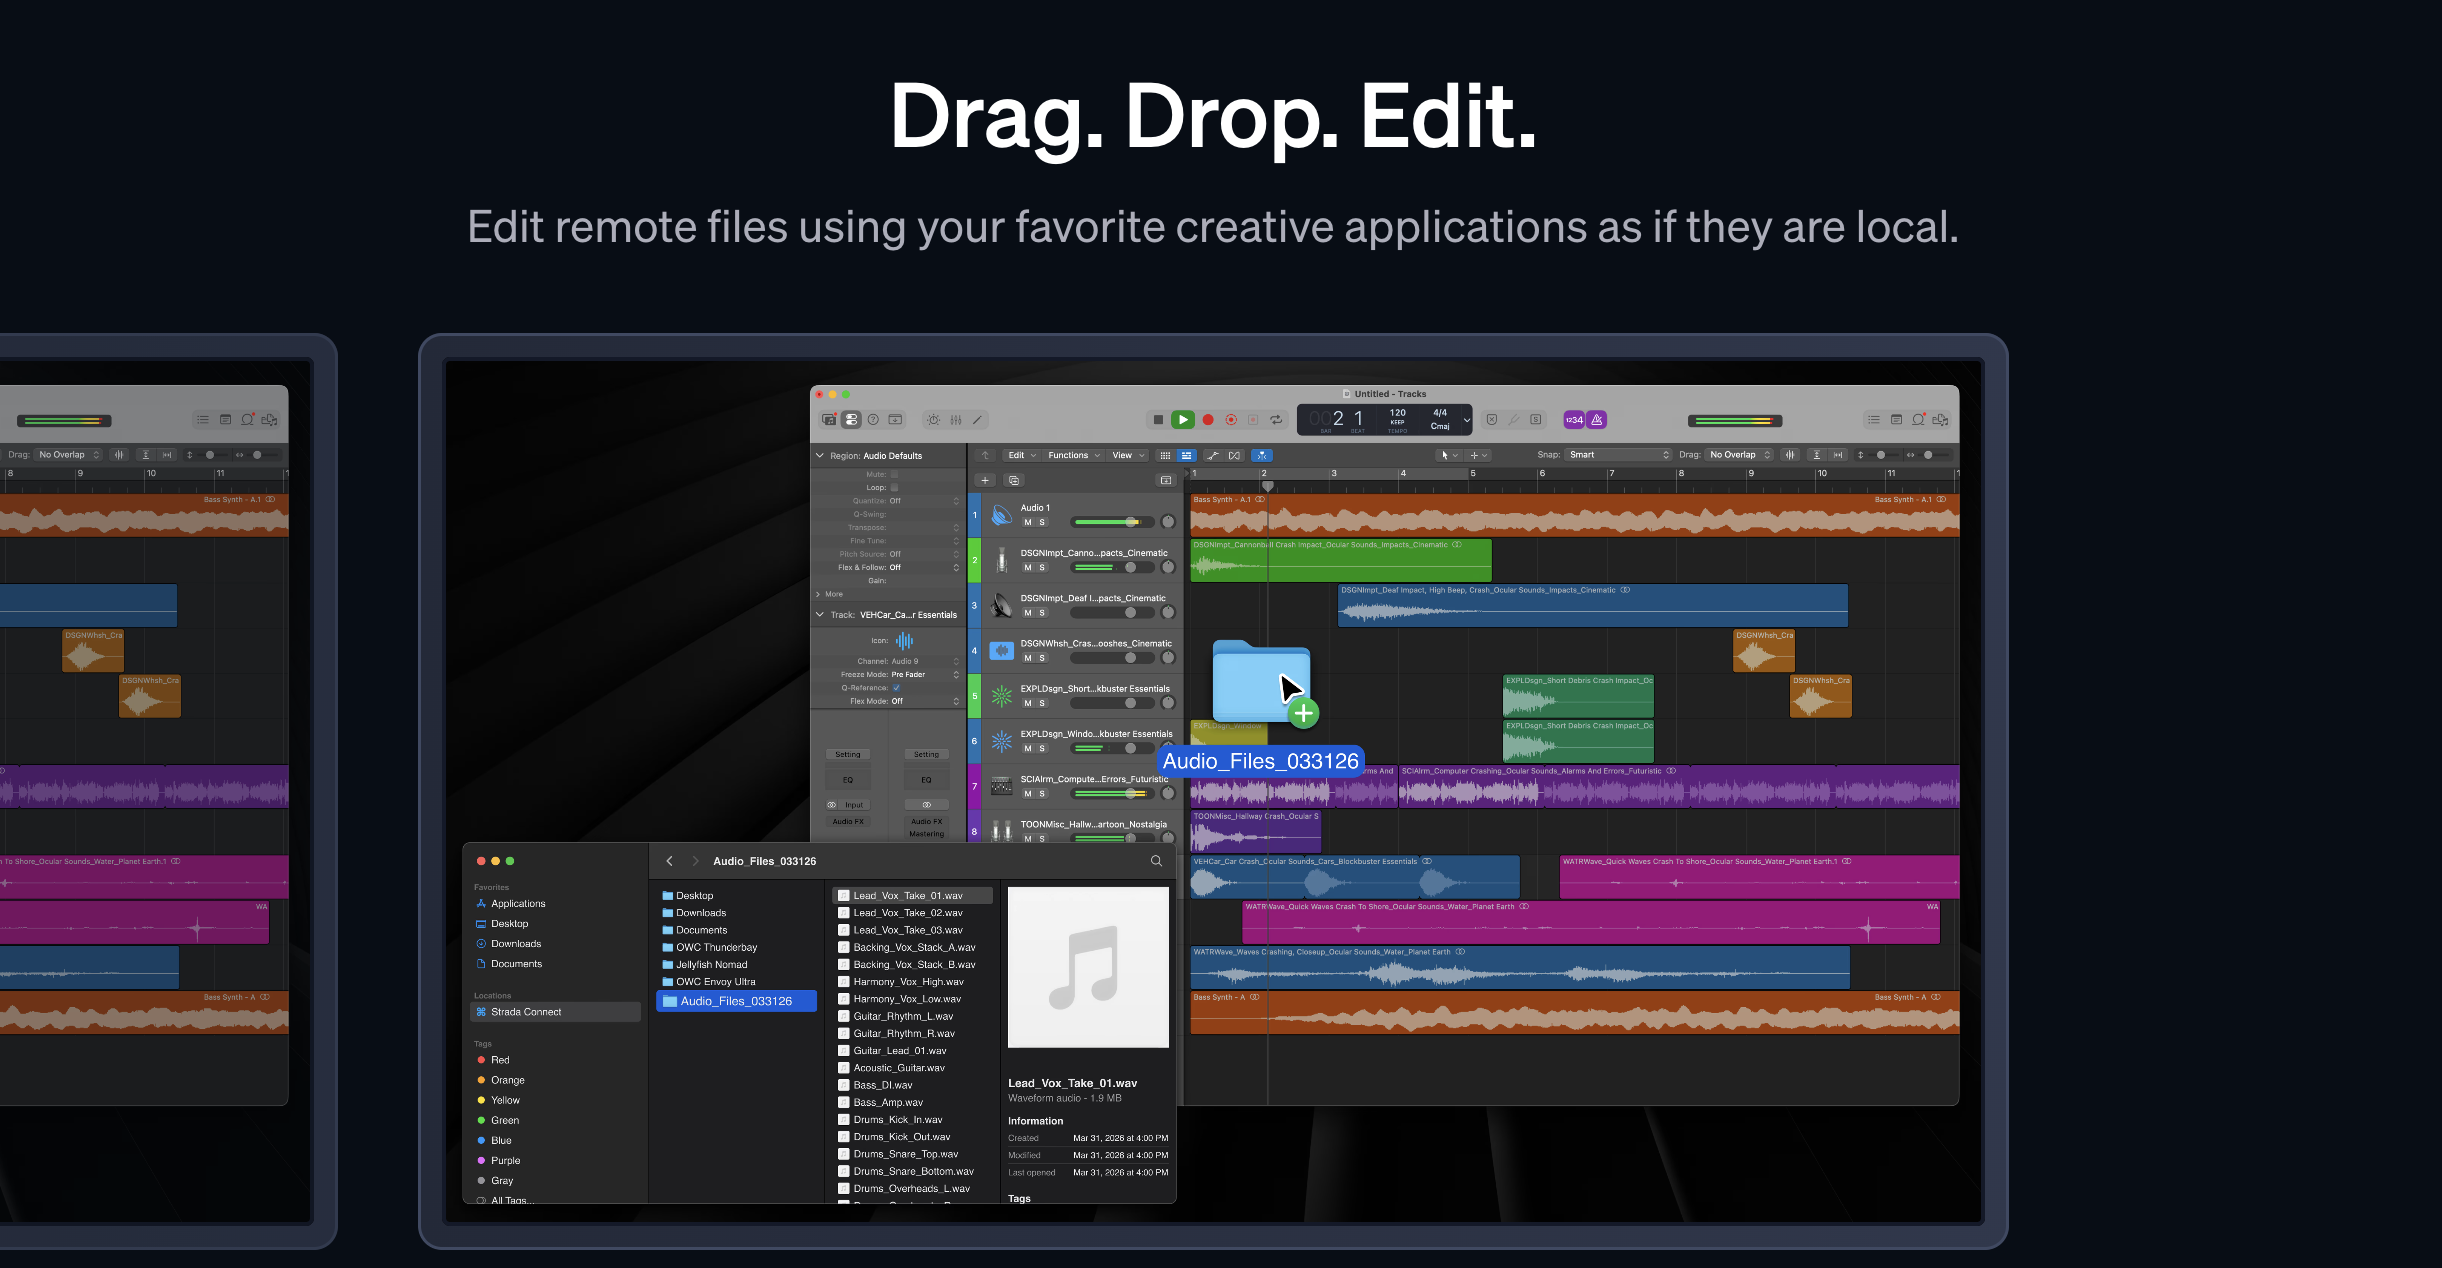
Task: Open the Left-click pointer tool menu
Action: point(1448,455)
